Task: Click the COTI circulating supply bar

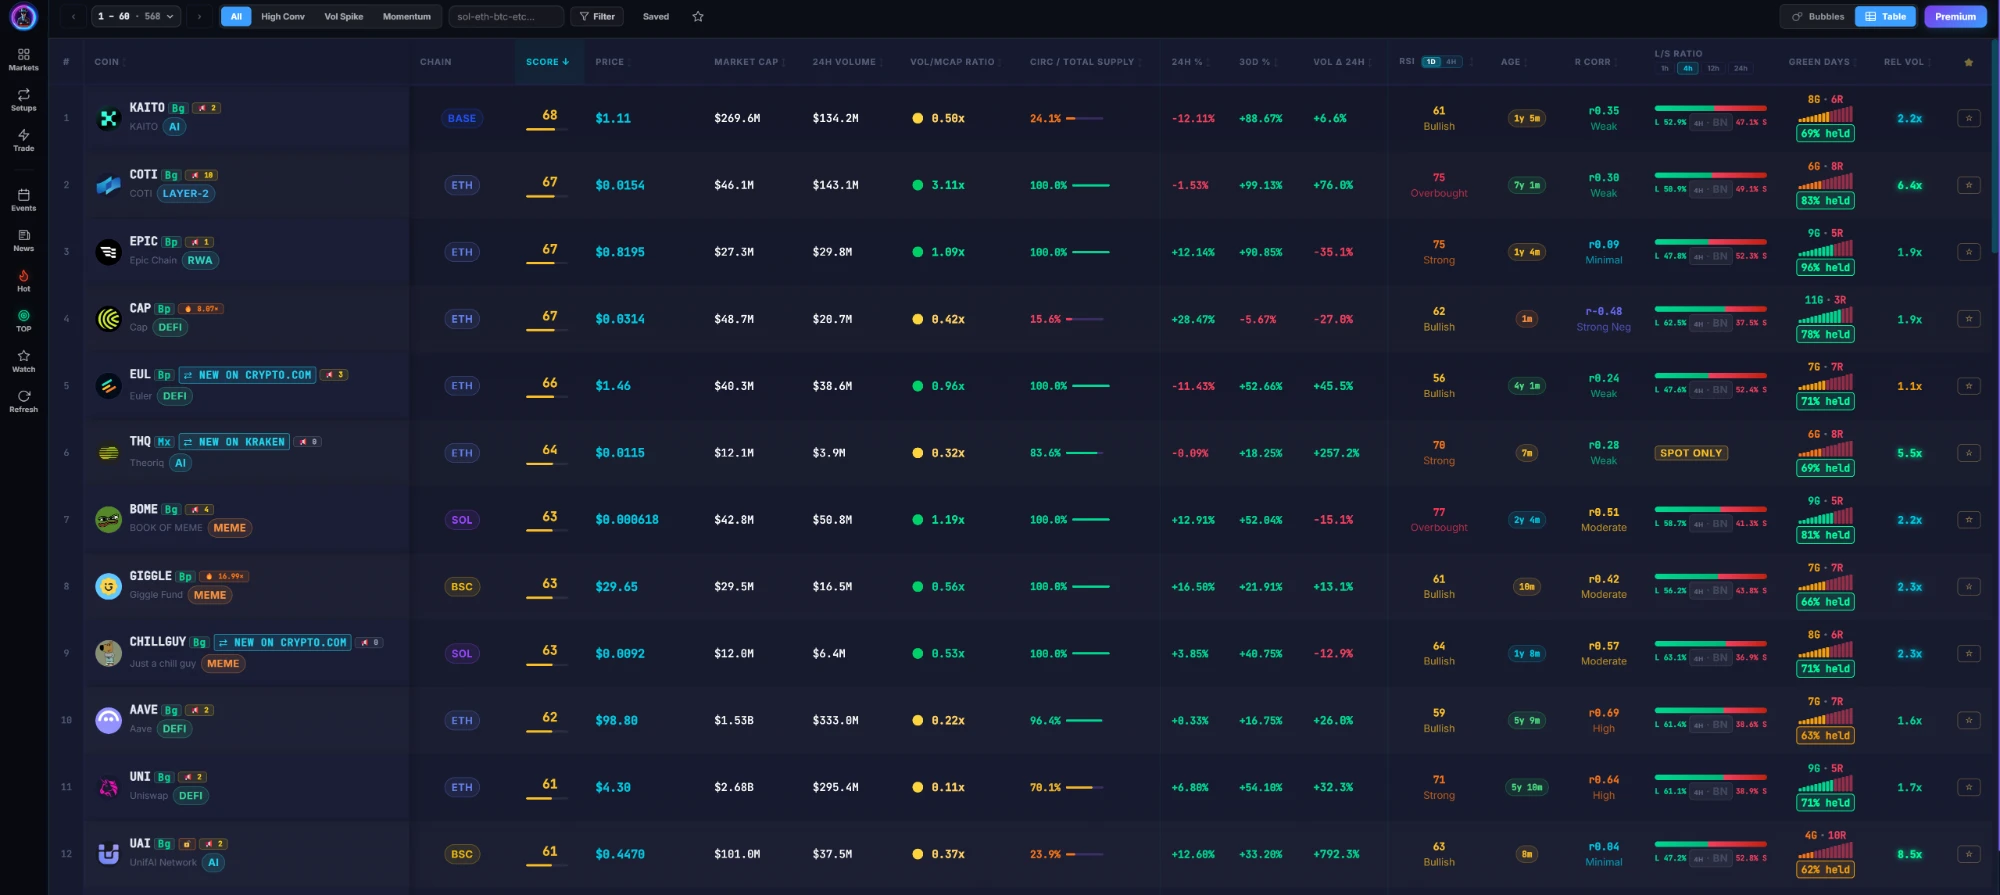Action: pyautogui.click(x=1091, y=185)
